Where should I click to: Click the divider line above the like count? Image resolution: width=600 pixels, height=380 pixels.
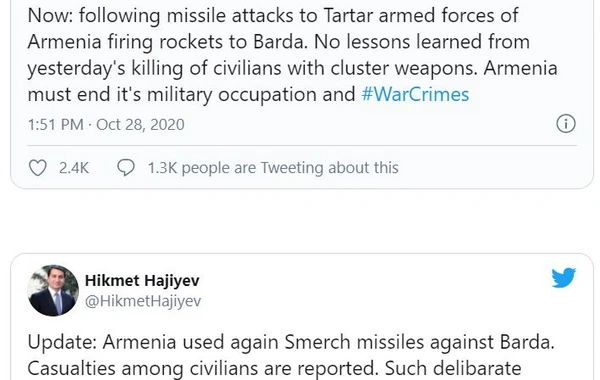click(302, 145)
